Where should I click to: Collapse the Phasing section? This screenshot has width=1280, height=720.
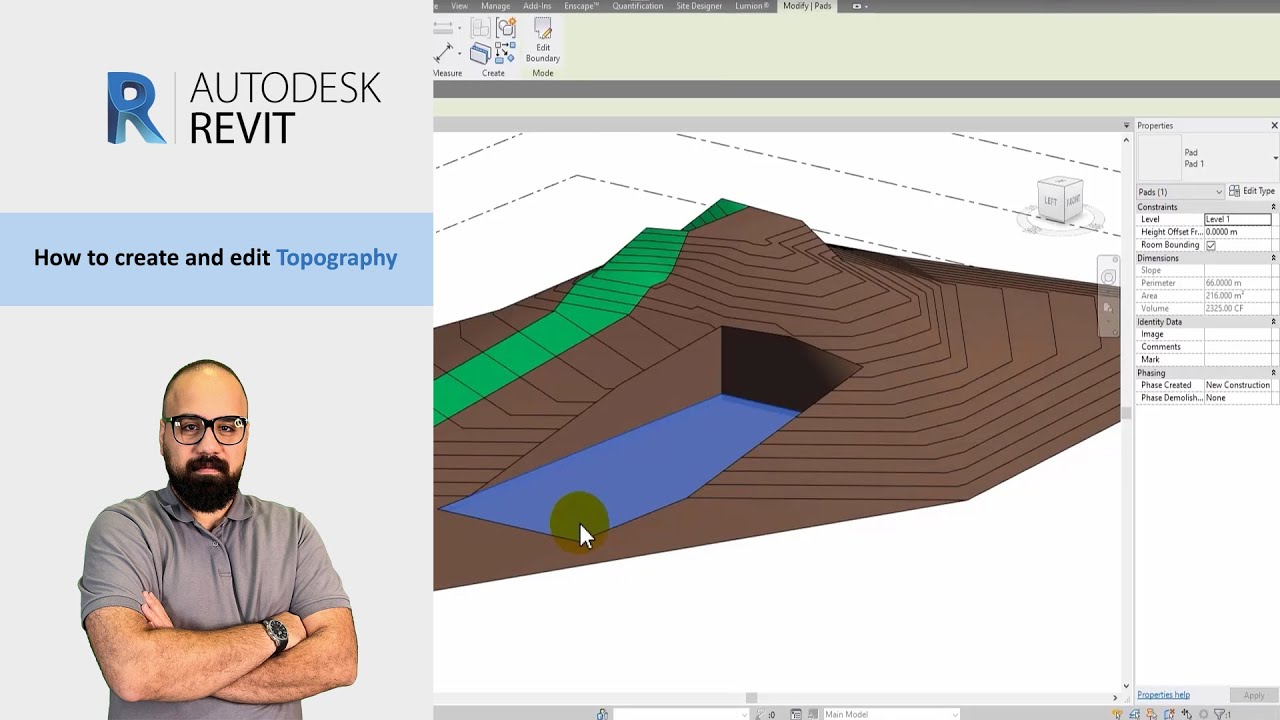click(x=1273, y=373)
